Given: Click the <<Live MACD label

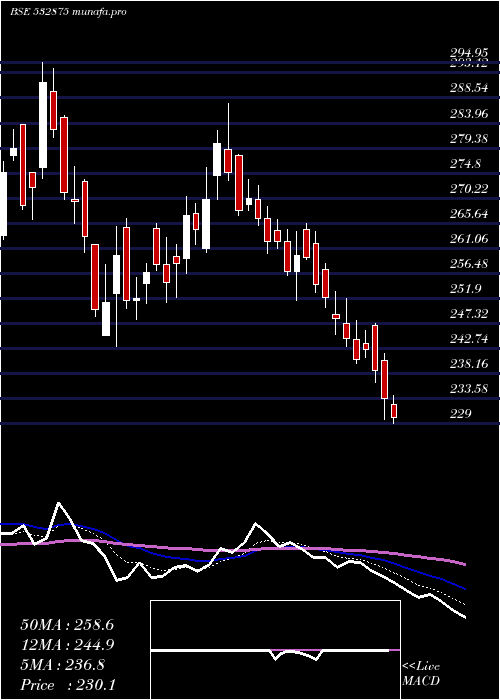Looking at the screenshot, I should [421, 674].
